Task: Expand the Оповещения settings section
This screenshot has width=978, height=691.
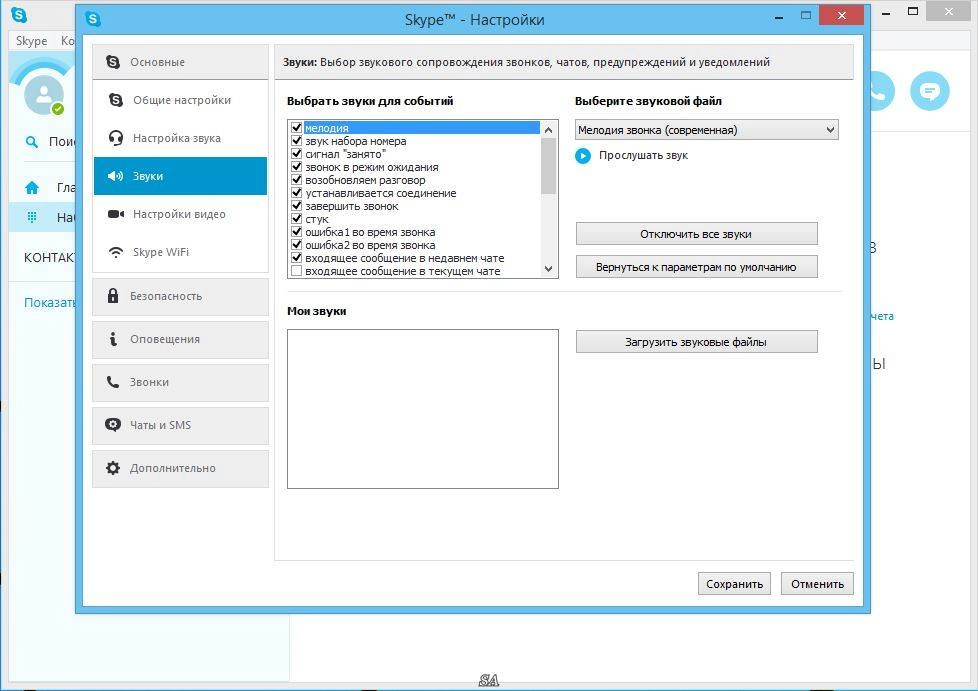Action: [180, 339]
